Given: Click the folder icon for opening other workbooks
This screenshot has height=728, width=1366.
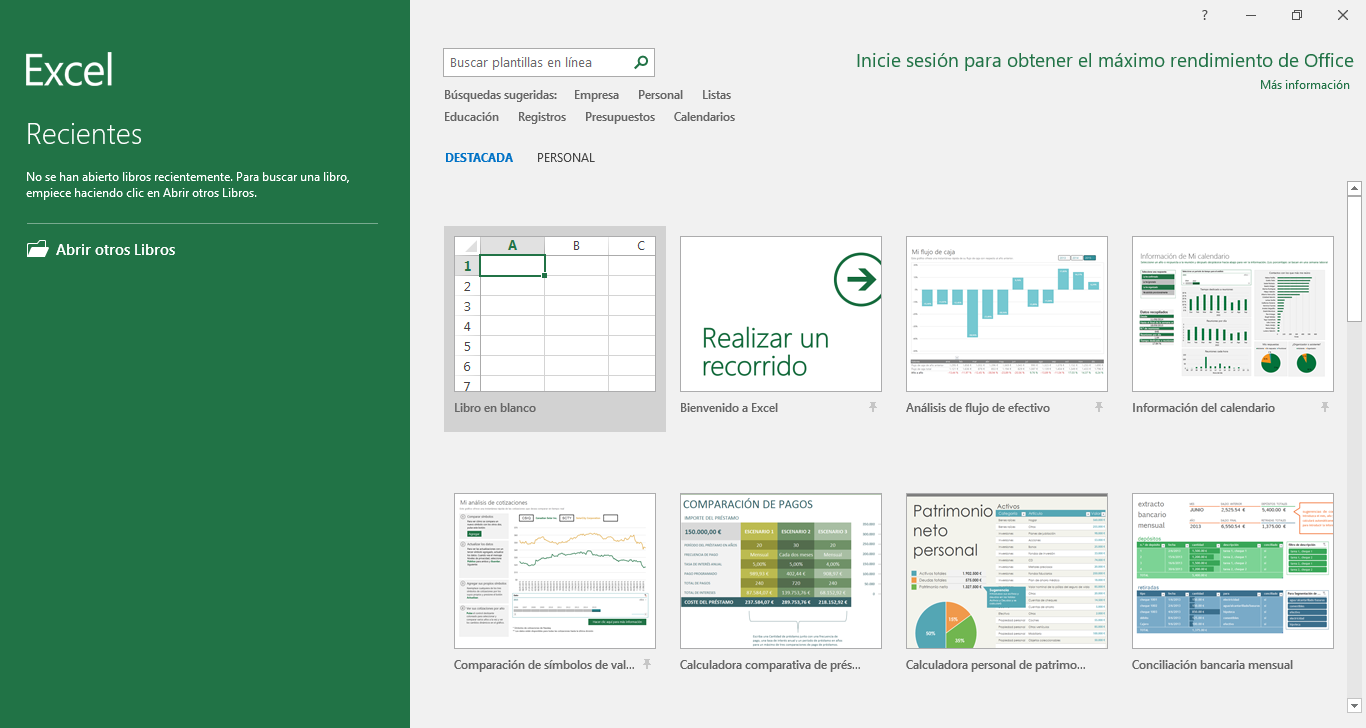Looking at the screenshot, I should [37, 250].
